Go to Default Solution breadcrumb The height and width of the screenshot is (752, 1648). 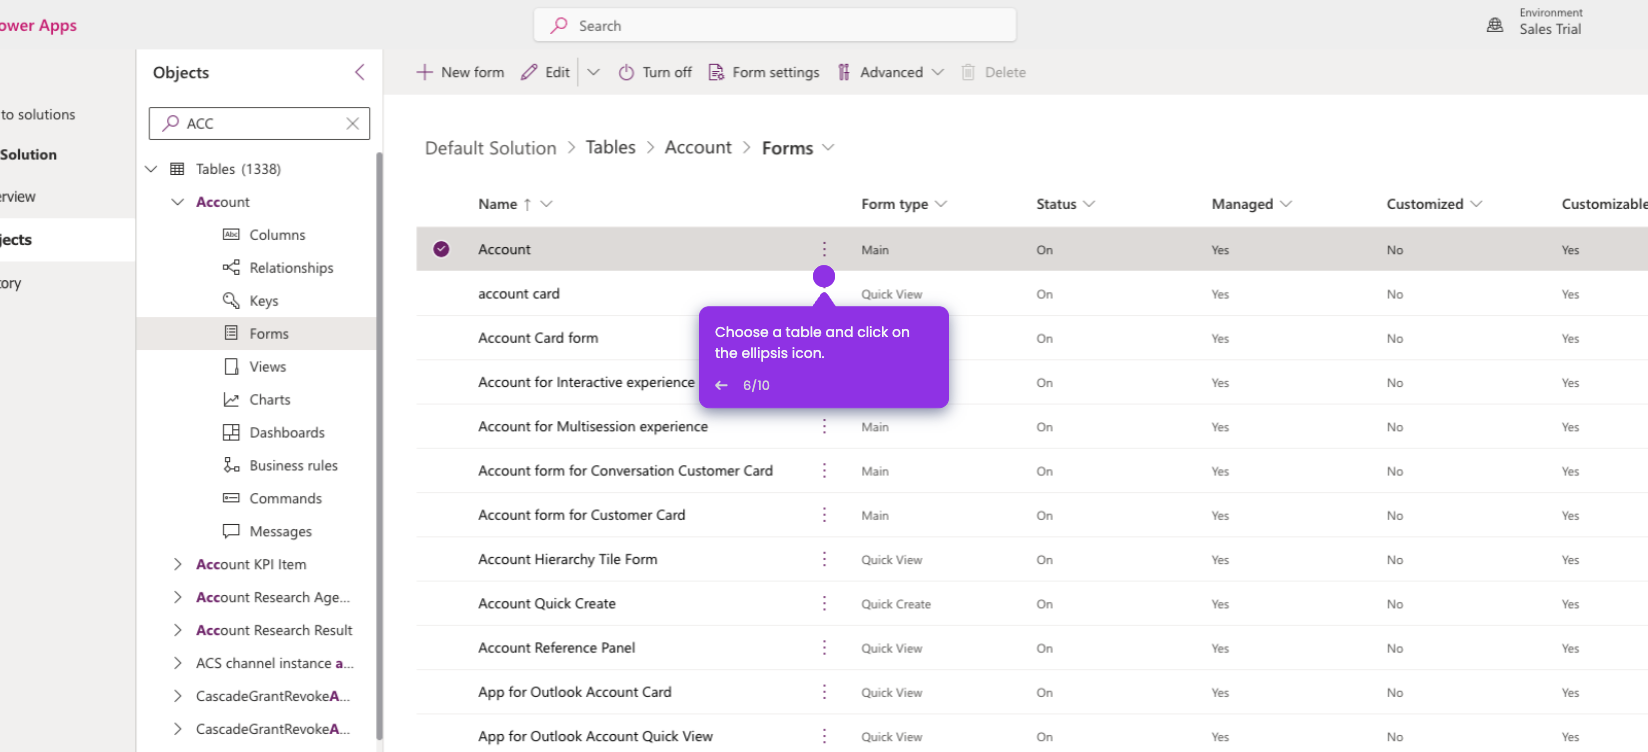pyautogui.click(x=490, y=148)
